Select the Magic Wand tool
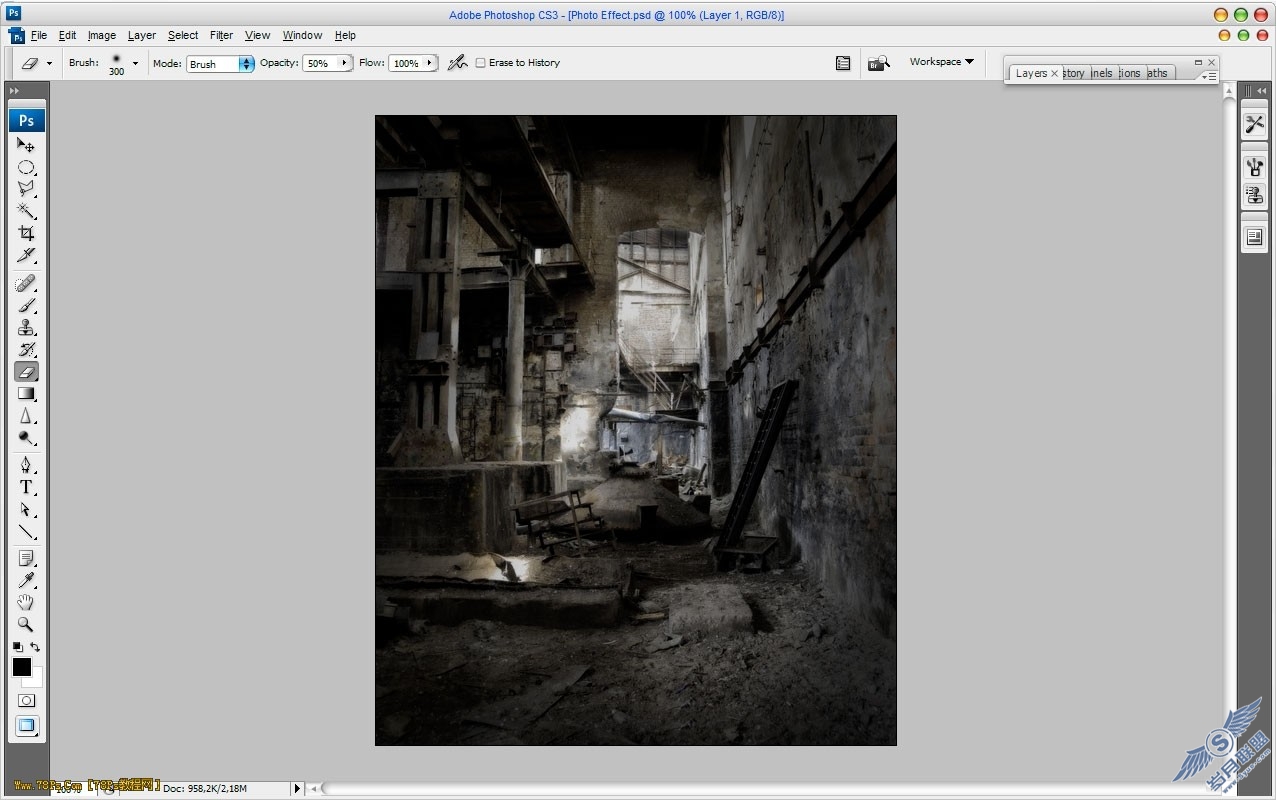 [26, 211]
